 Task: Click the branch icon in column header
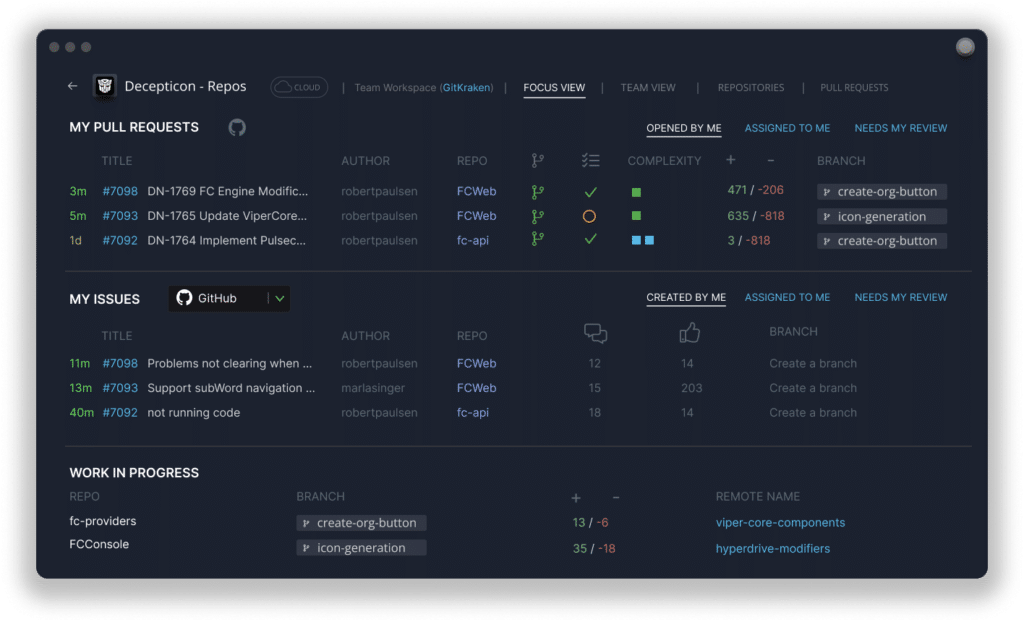[537, 161]
